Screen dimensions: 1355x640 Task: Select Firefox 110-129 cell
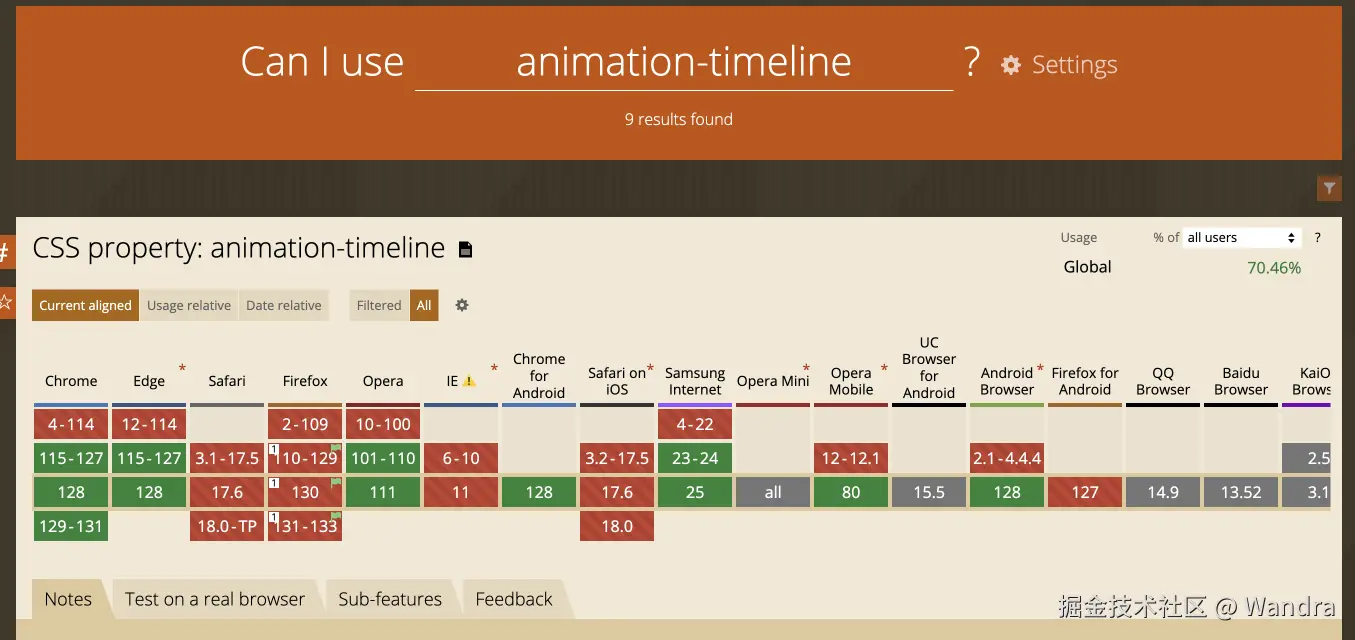[x=305, y=458]
